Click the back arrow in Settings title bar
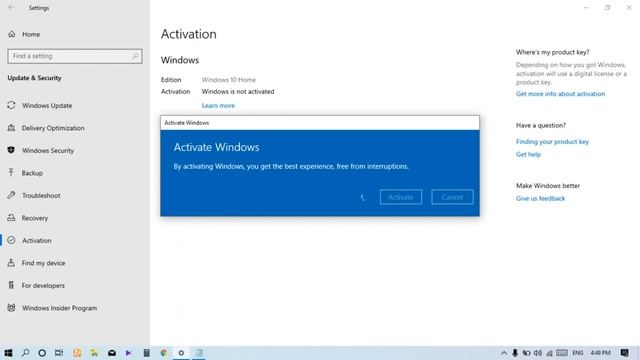The image size is (640, 360). pyautogui.click(x=11, y=7)
